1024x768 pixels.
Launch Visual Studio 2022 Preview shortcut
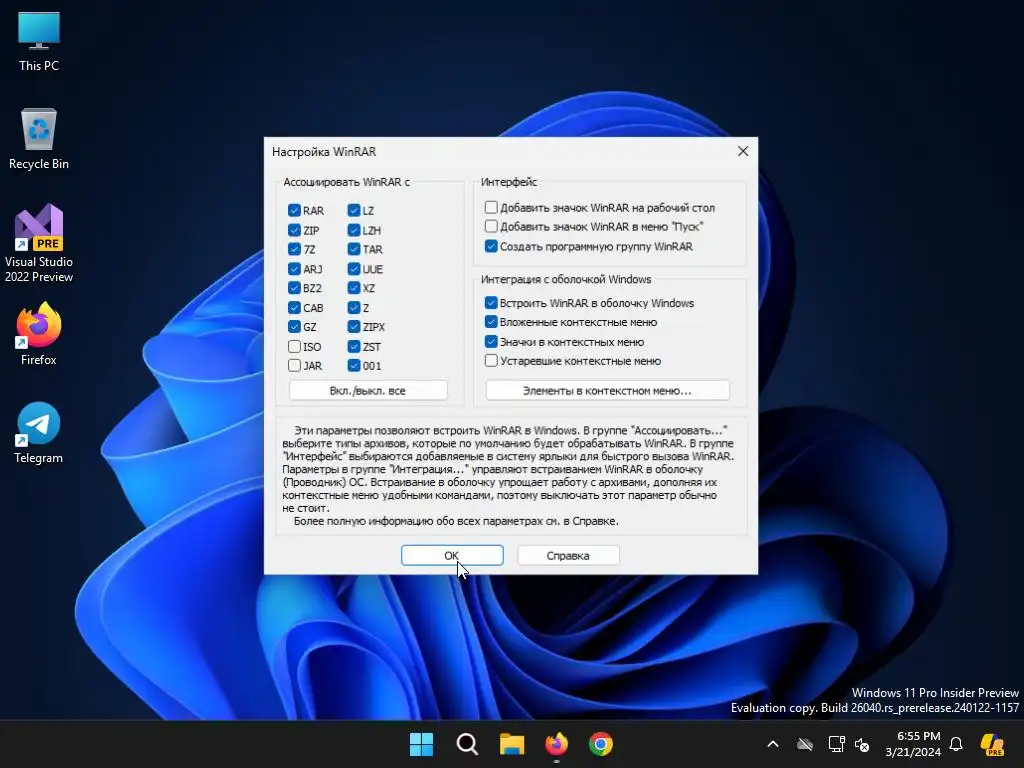coord(39,243)
